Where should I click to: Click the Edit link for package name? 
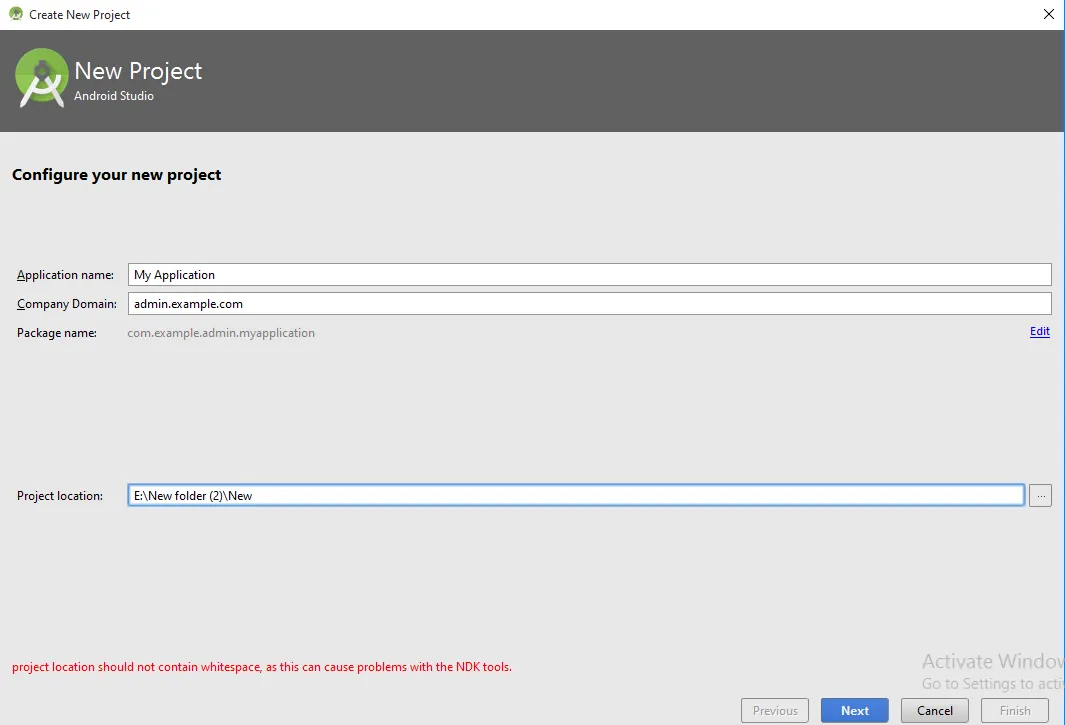point(1040,332)
